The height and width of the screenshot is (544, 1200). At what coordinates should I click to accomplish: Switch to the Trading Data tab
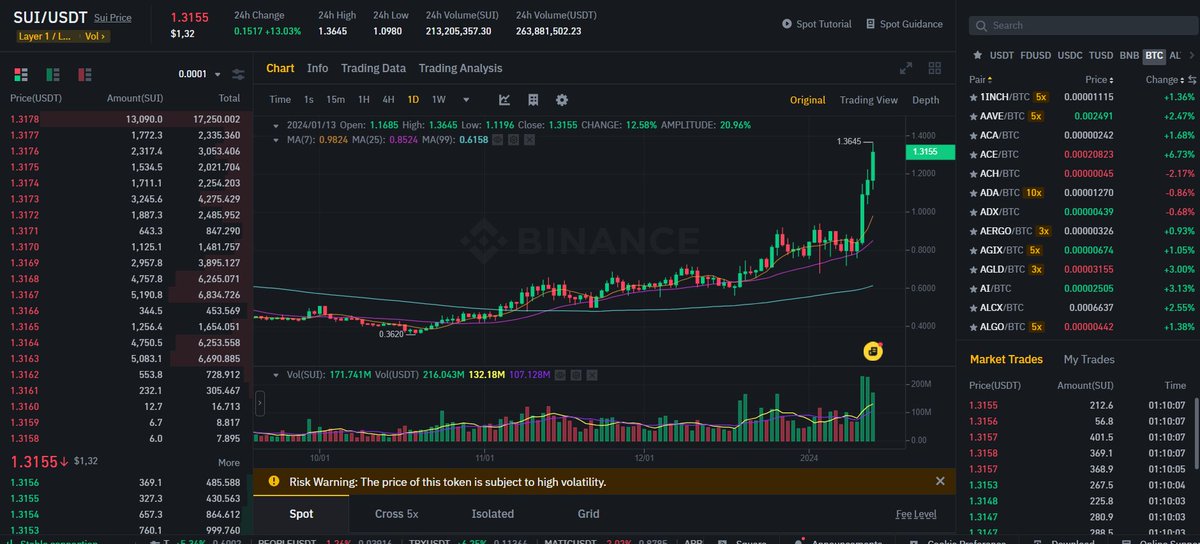coord(373,68)
